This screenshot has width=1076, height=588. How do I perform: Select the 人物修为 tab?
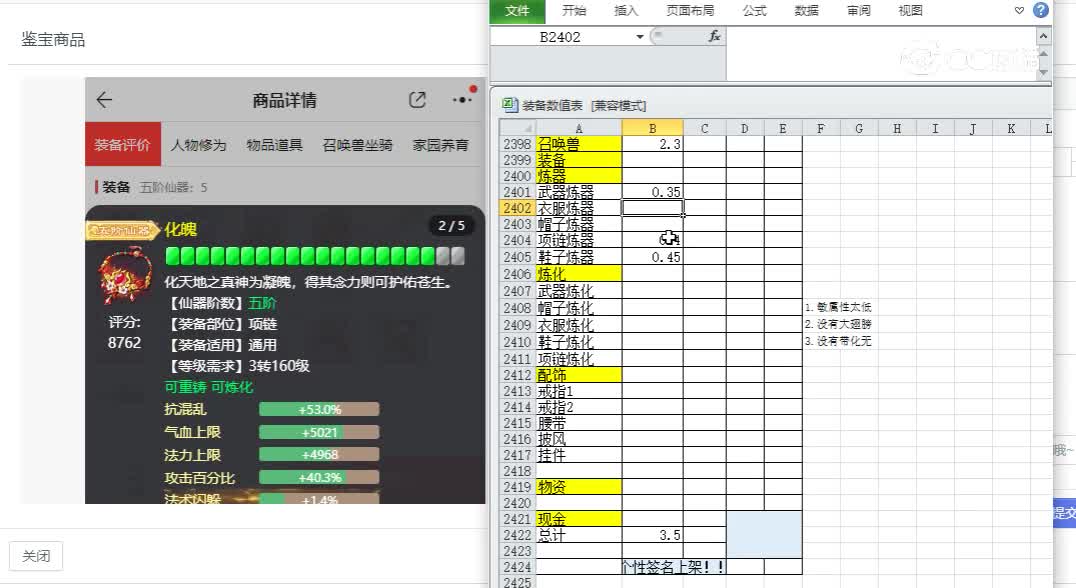click(198, 145)
